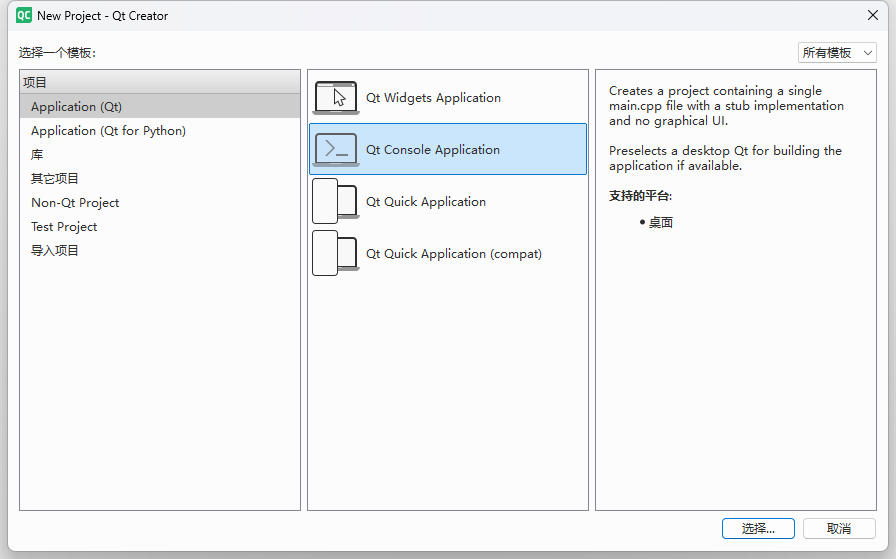Open the 所有模板 template filter dropdown
Screen dimensions: 896x559
[837, 53]
